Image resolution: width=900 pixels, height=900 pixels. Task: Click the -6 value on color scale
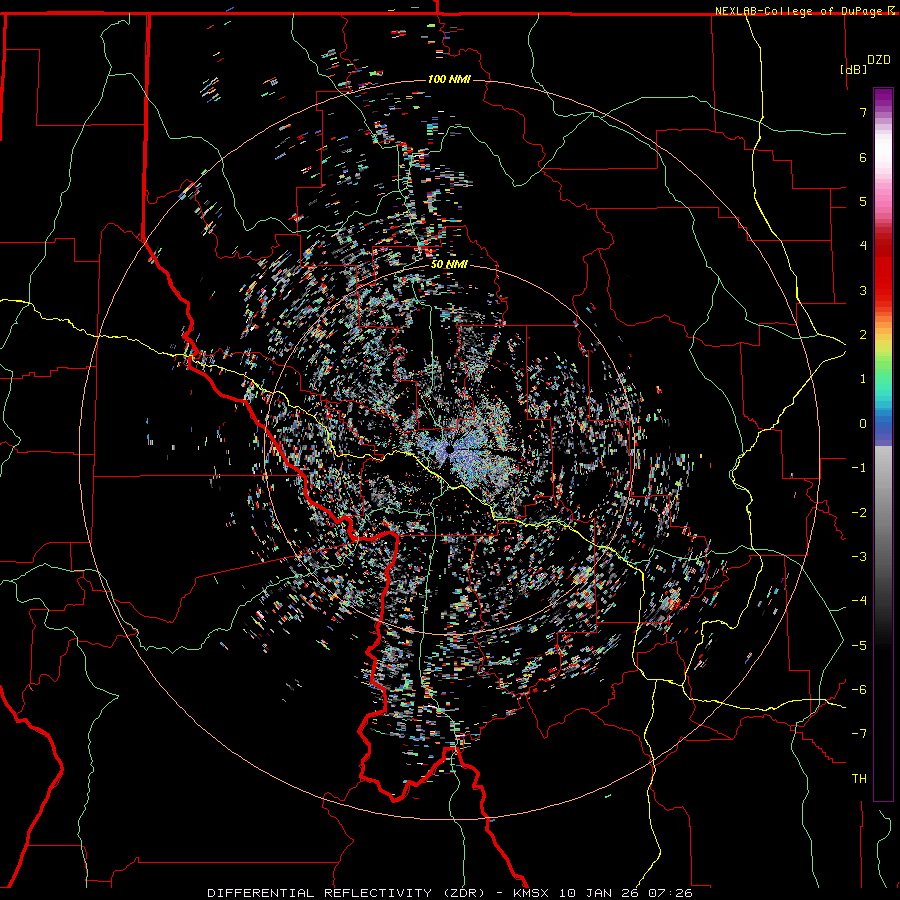click(859, 690)
